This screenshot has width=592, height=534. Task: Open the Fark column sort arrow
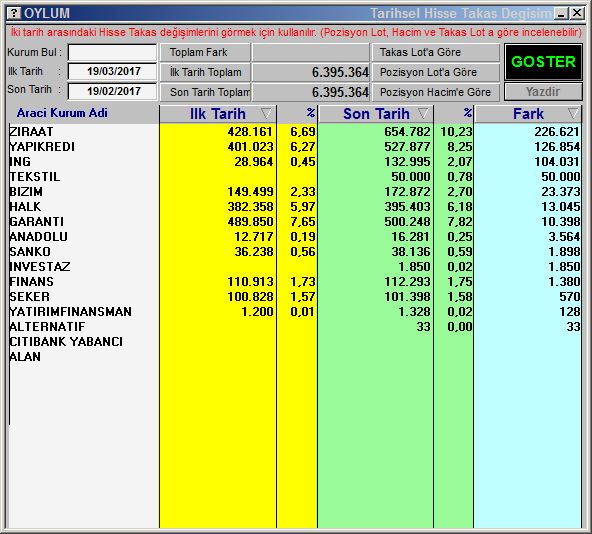(573, 113)
